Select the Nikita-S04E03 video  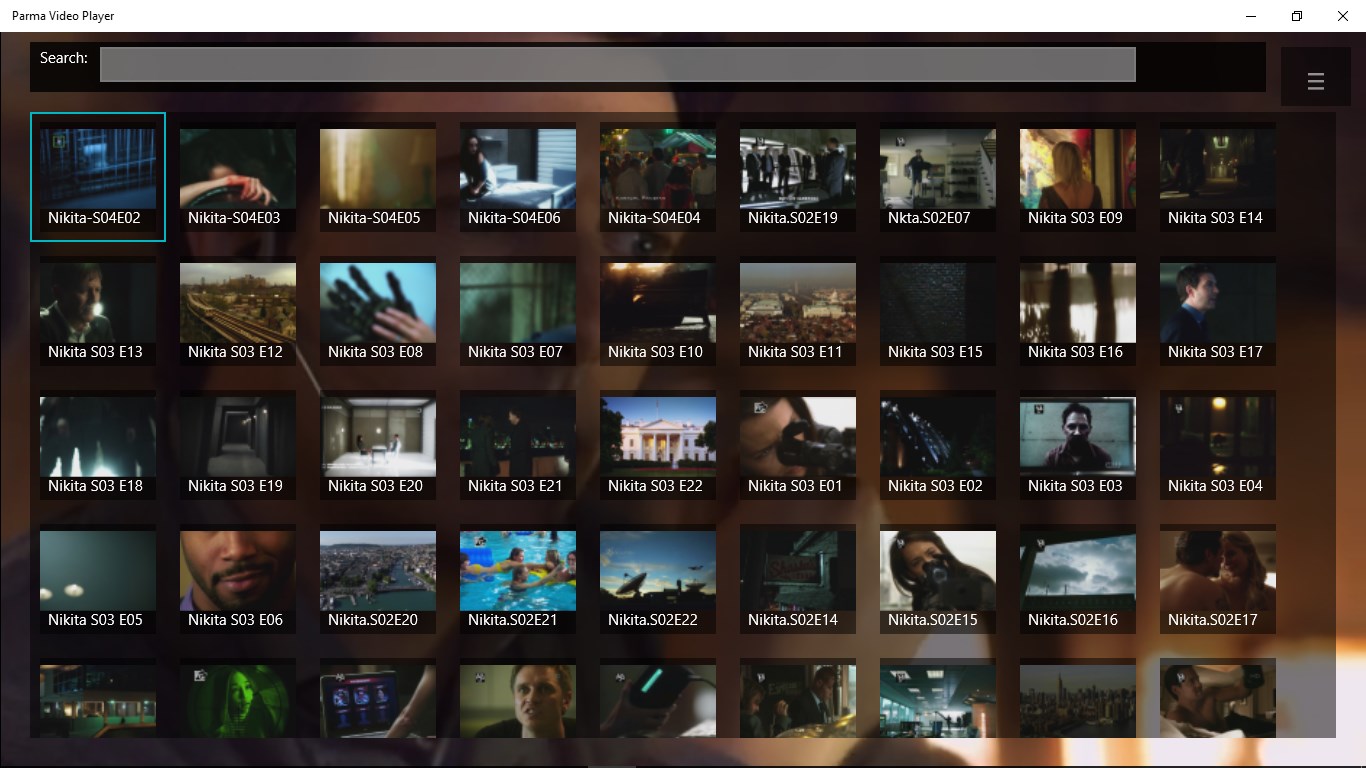[x=238, y=177]
